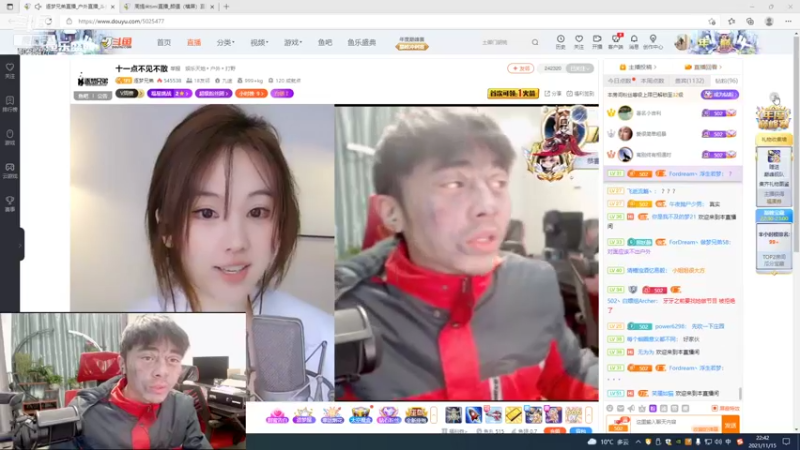This screenshot has height=450, width=800.
Task: Switch to the 贵宾(1132) tab
Action: point(689,81)
